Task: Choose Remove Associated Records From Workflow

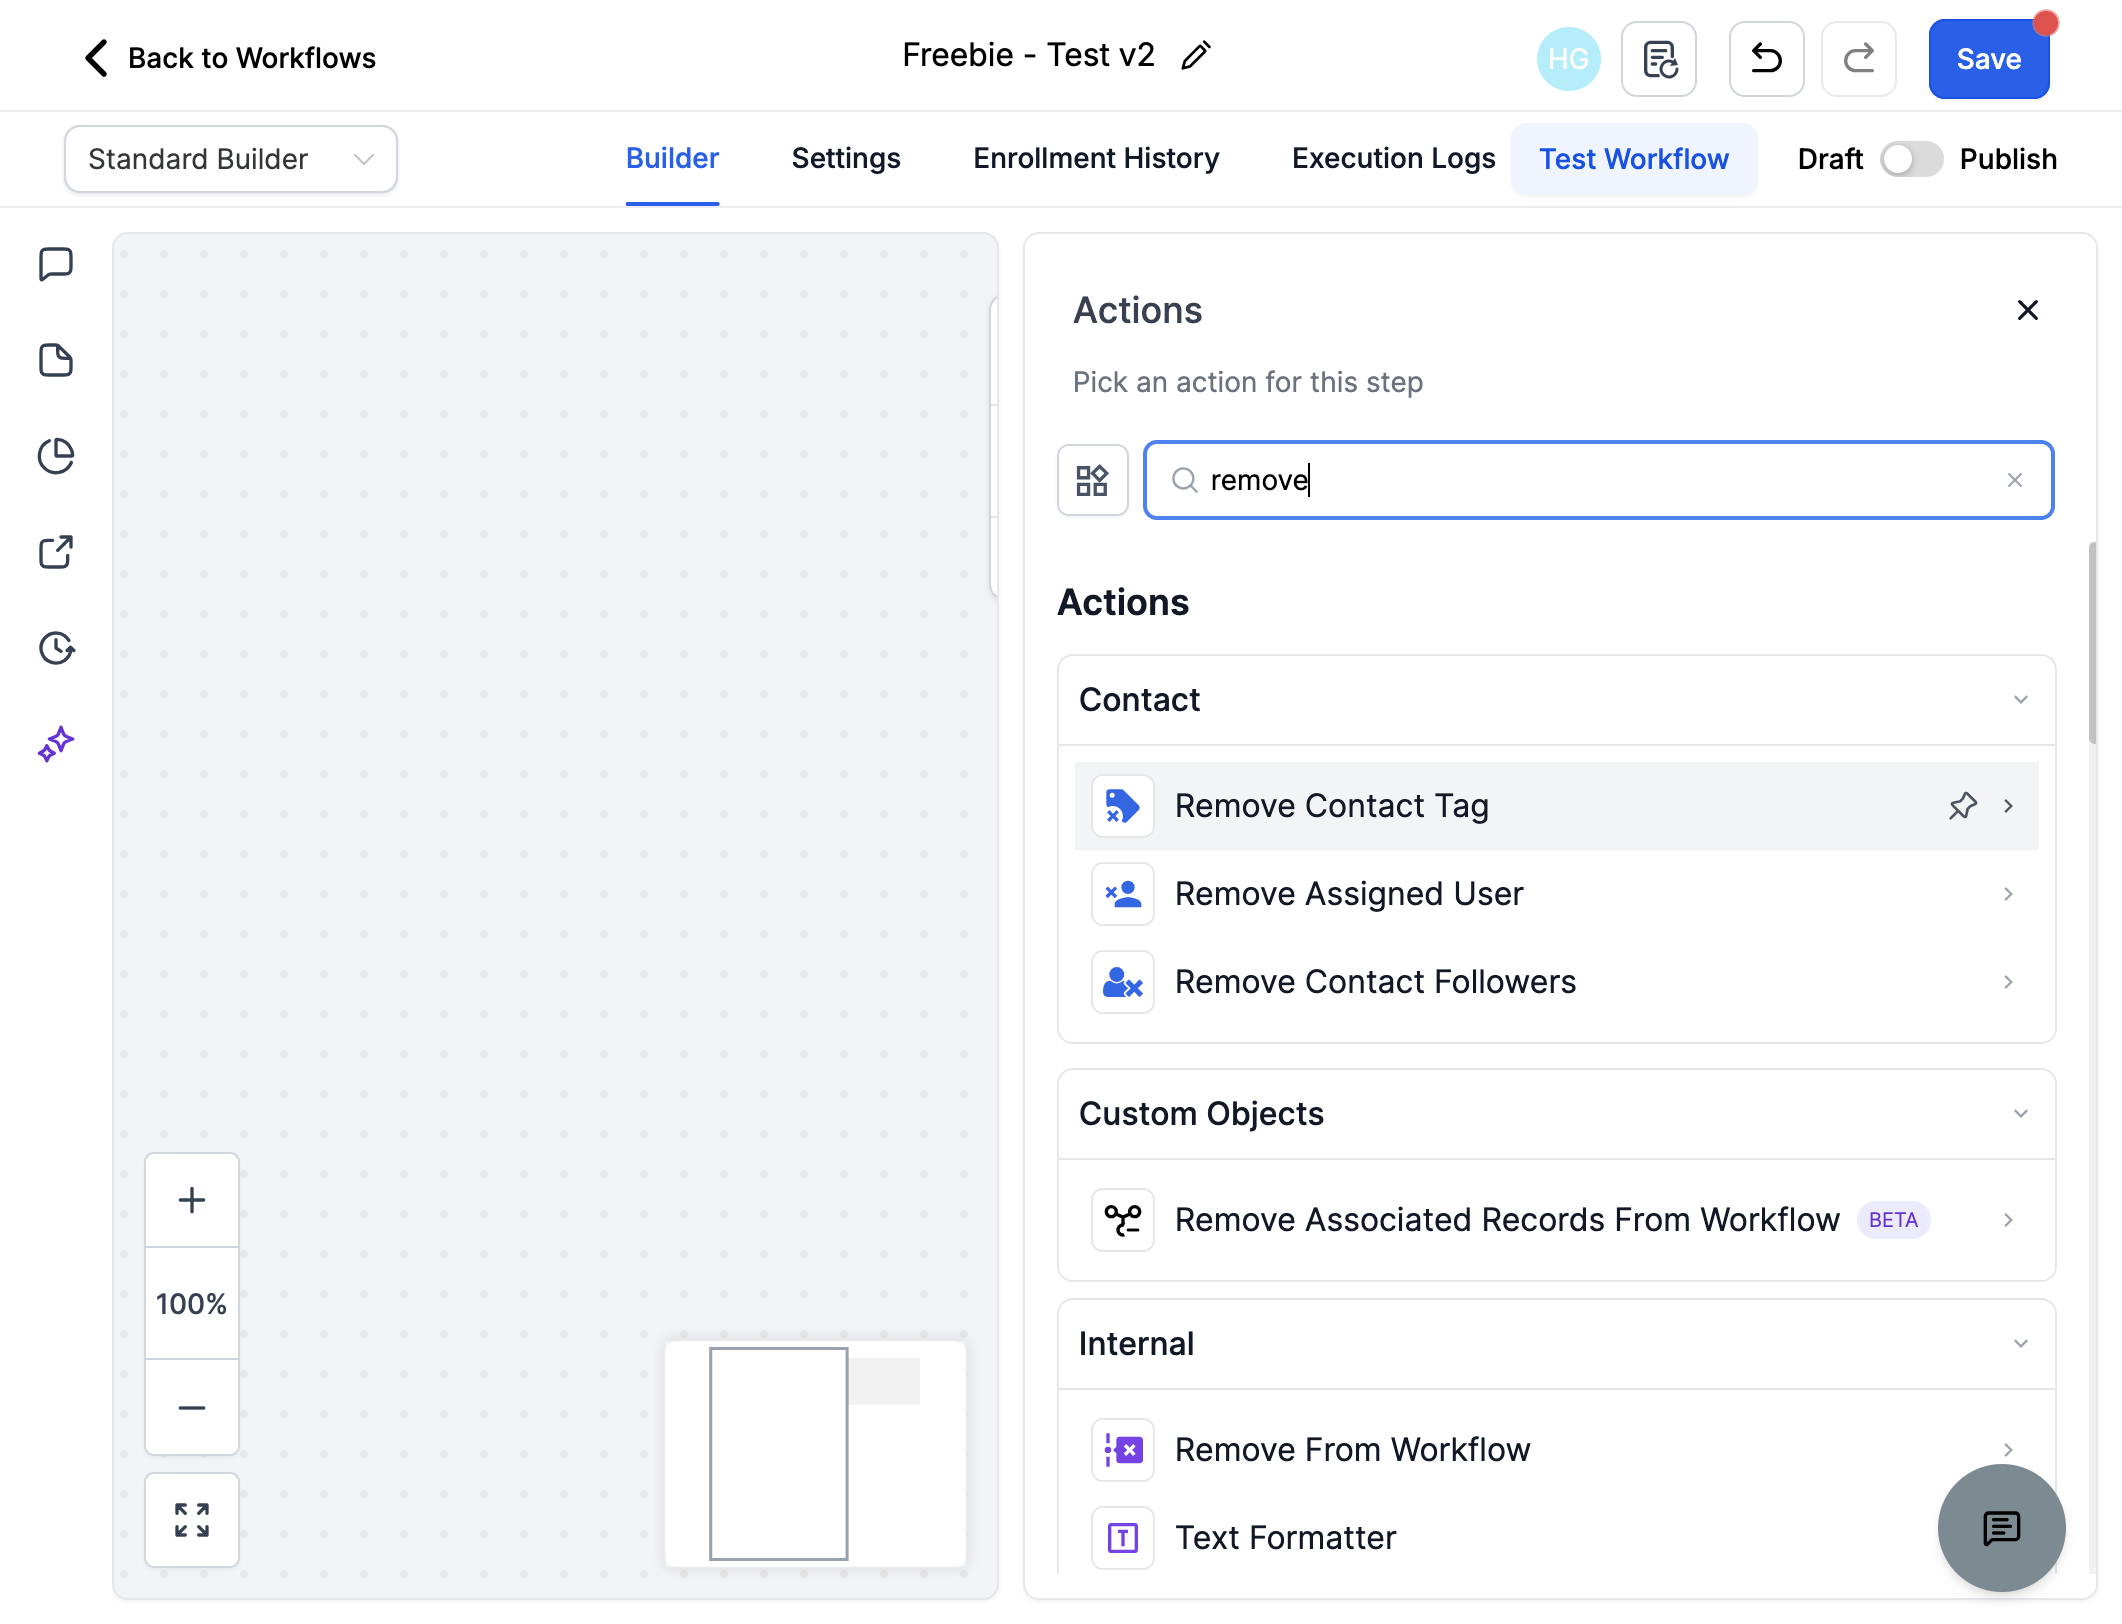Action: pyautogui.click(x=1556, y=1220)
